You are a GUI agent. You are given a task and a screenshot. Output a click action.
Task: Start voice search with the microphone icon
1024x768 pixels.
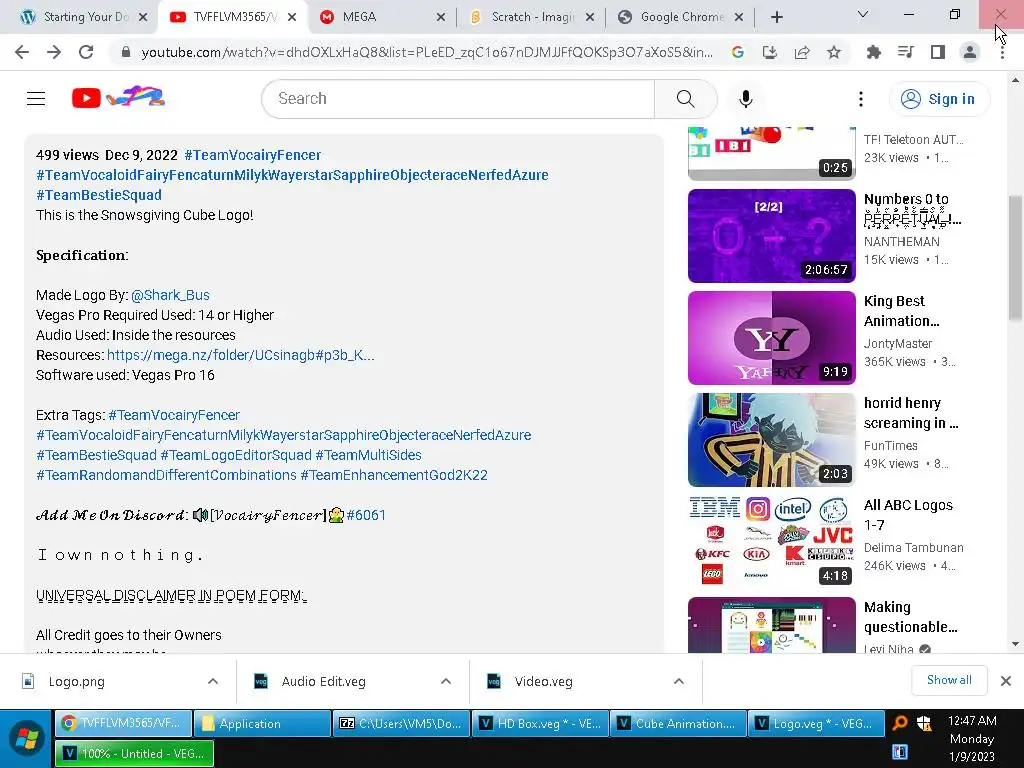pyautogui.click(x=745, y=99)
